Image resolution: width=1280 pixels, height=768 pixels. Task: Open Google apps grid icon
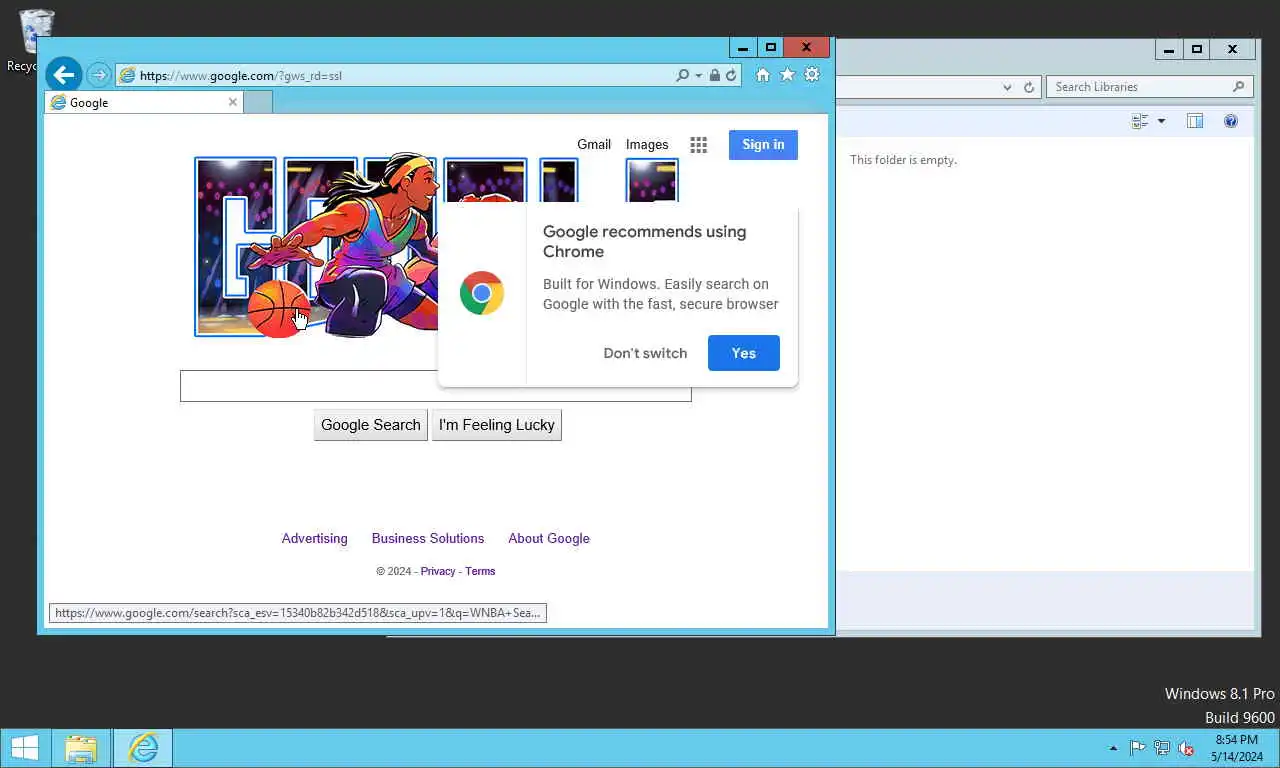tap(698, 145)
